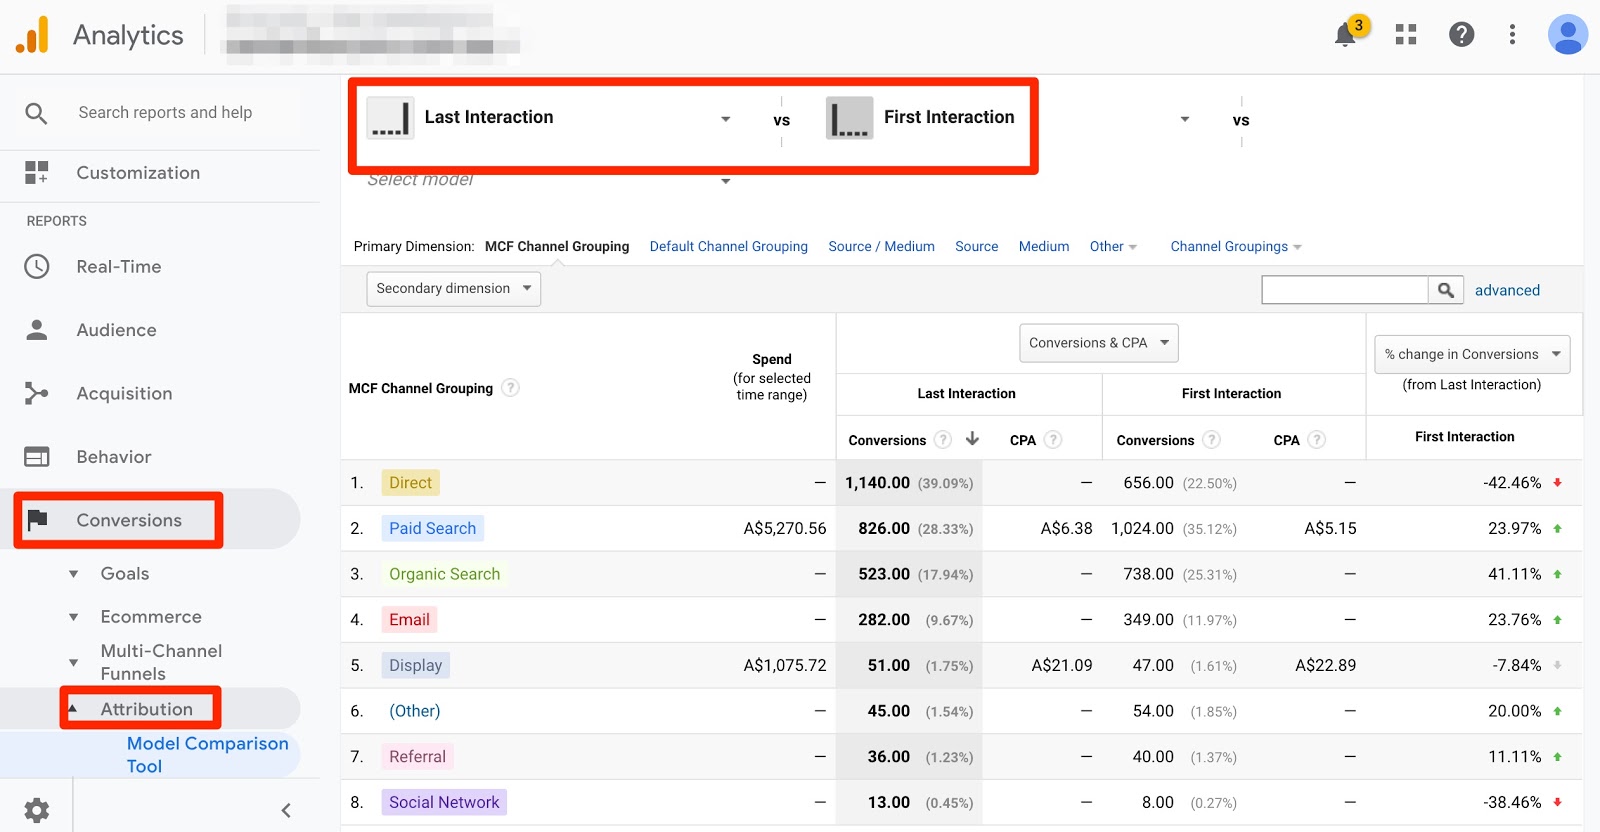Screen dimensions: 1600x832
Task: Click help icon next to Last Interaction CPA
Action: pyautogui.click(x=1052, y=440)
